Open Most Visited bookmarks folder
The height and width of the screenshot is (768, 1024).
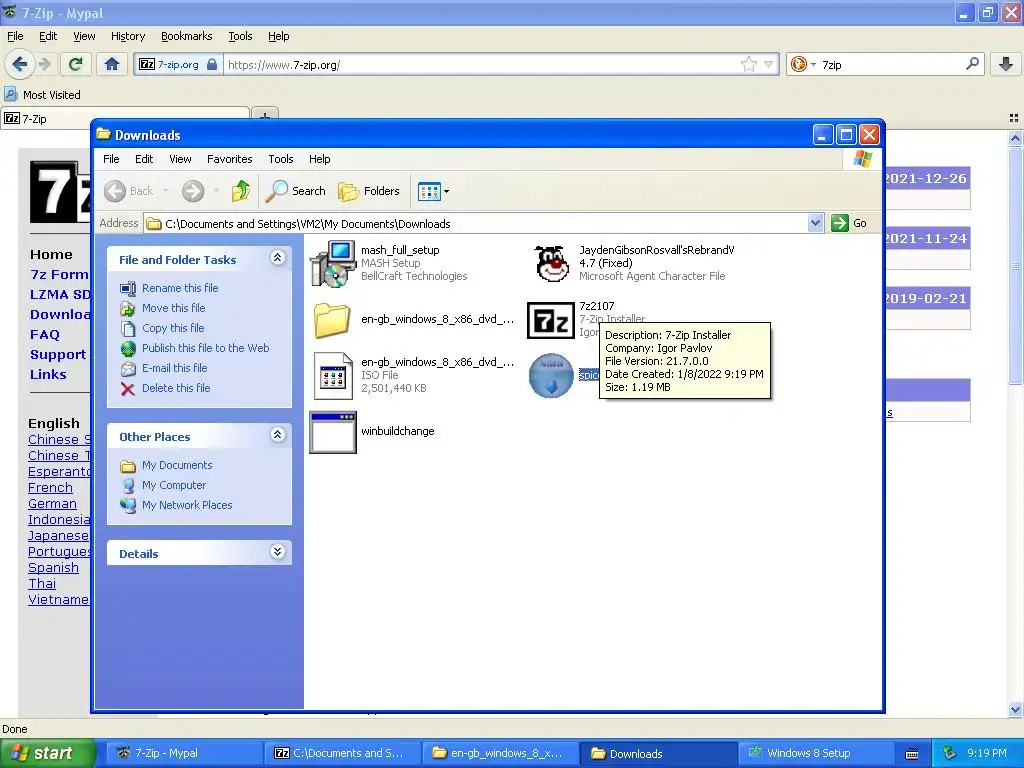[42, 95]
